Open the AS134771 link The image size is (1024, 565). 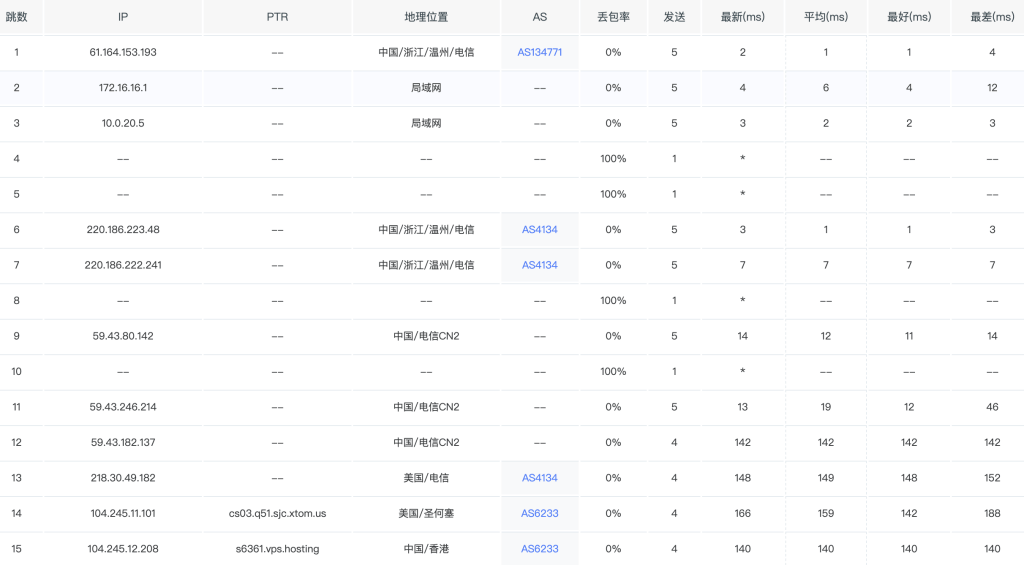(539, 52)
